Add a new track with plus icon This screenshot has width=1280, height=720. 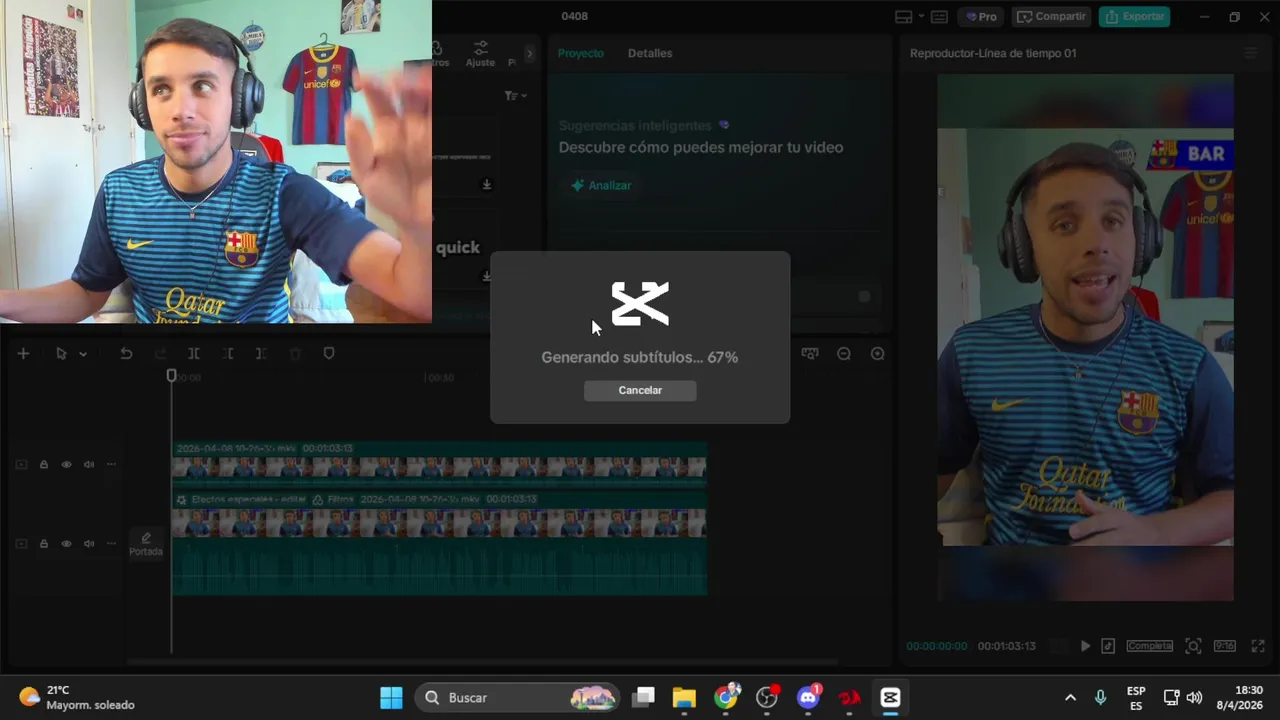pos(23,353)
